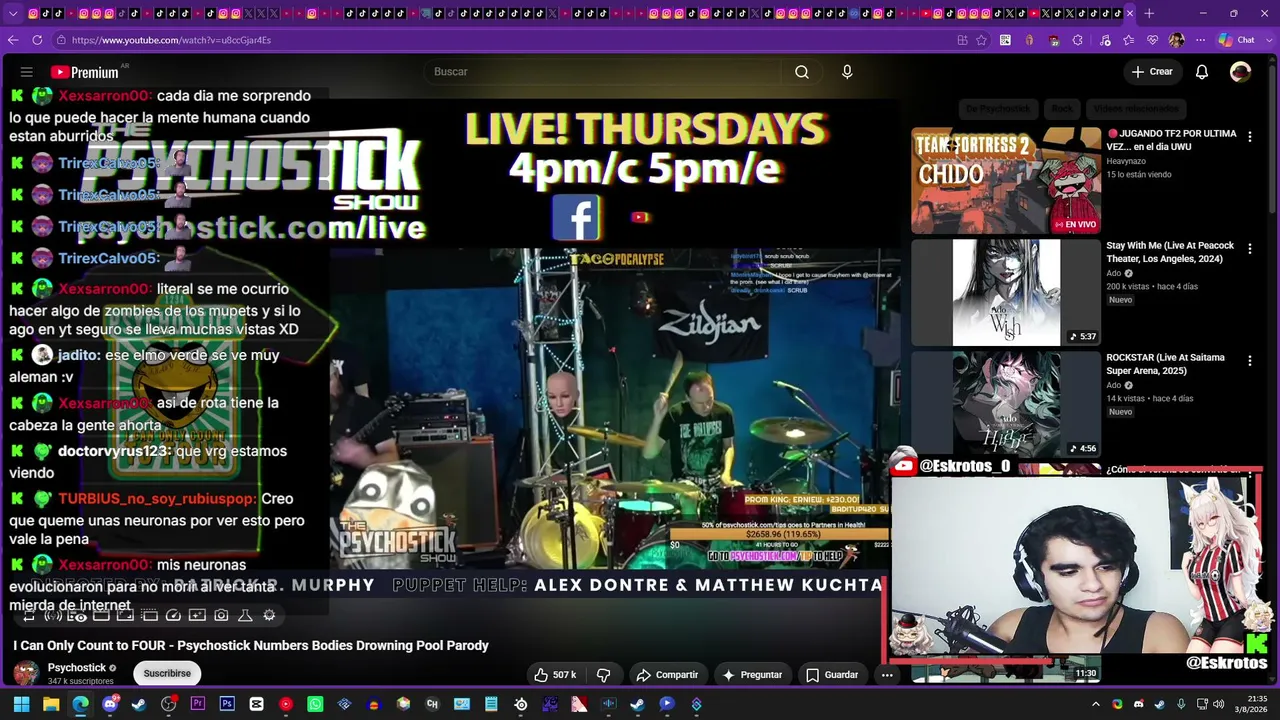This screenshot has height=720, width=1280.
Task: Launch Photoshop from the taskbar
Action: click(x=227, y=704)
